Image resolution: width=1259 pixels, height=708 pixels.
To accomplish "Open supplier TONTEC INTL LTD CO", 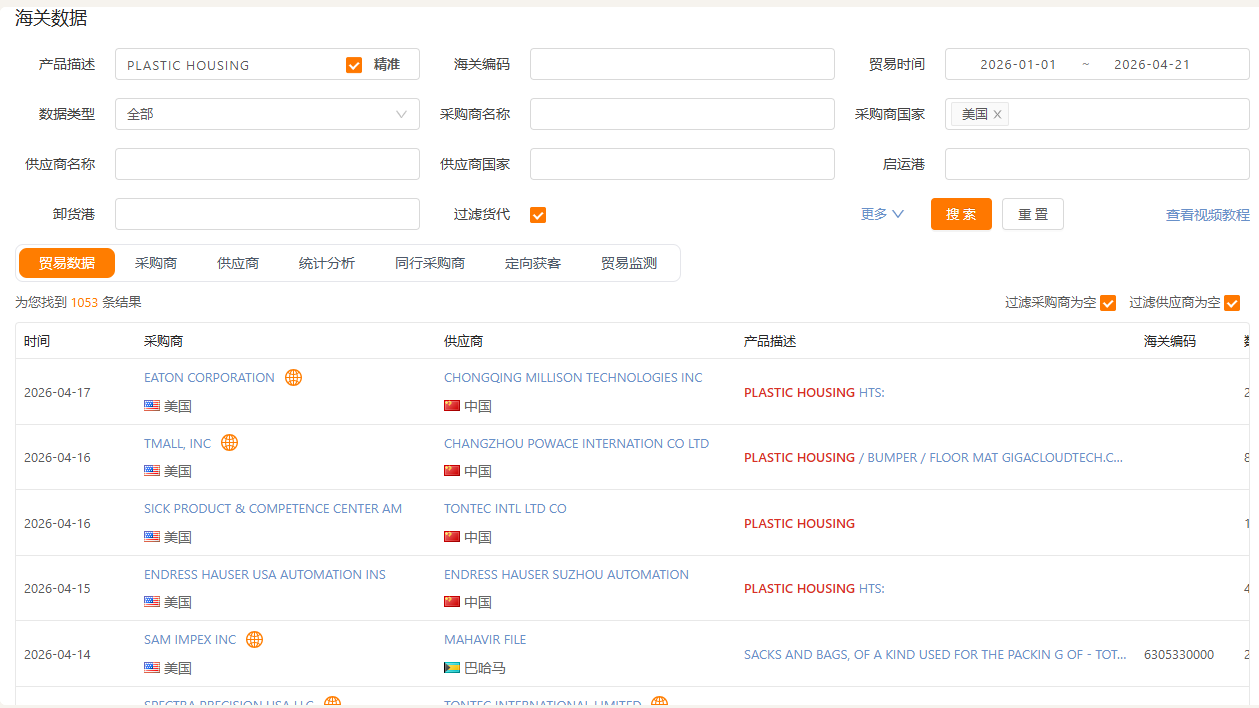I will tap(505, 508).
